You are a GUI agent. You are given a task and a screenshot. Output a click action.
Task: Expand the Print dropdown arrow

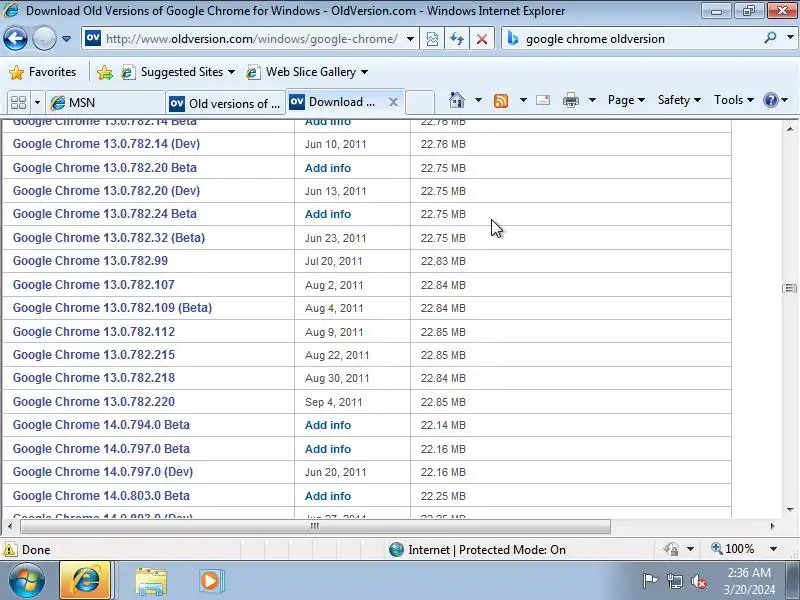pos(592,100)
